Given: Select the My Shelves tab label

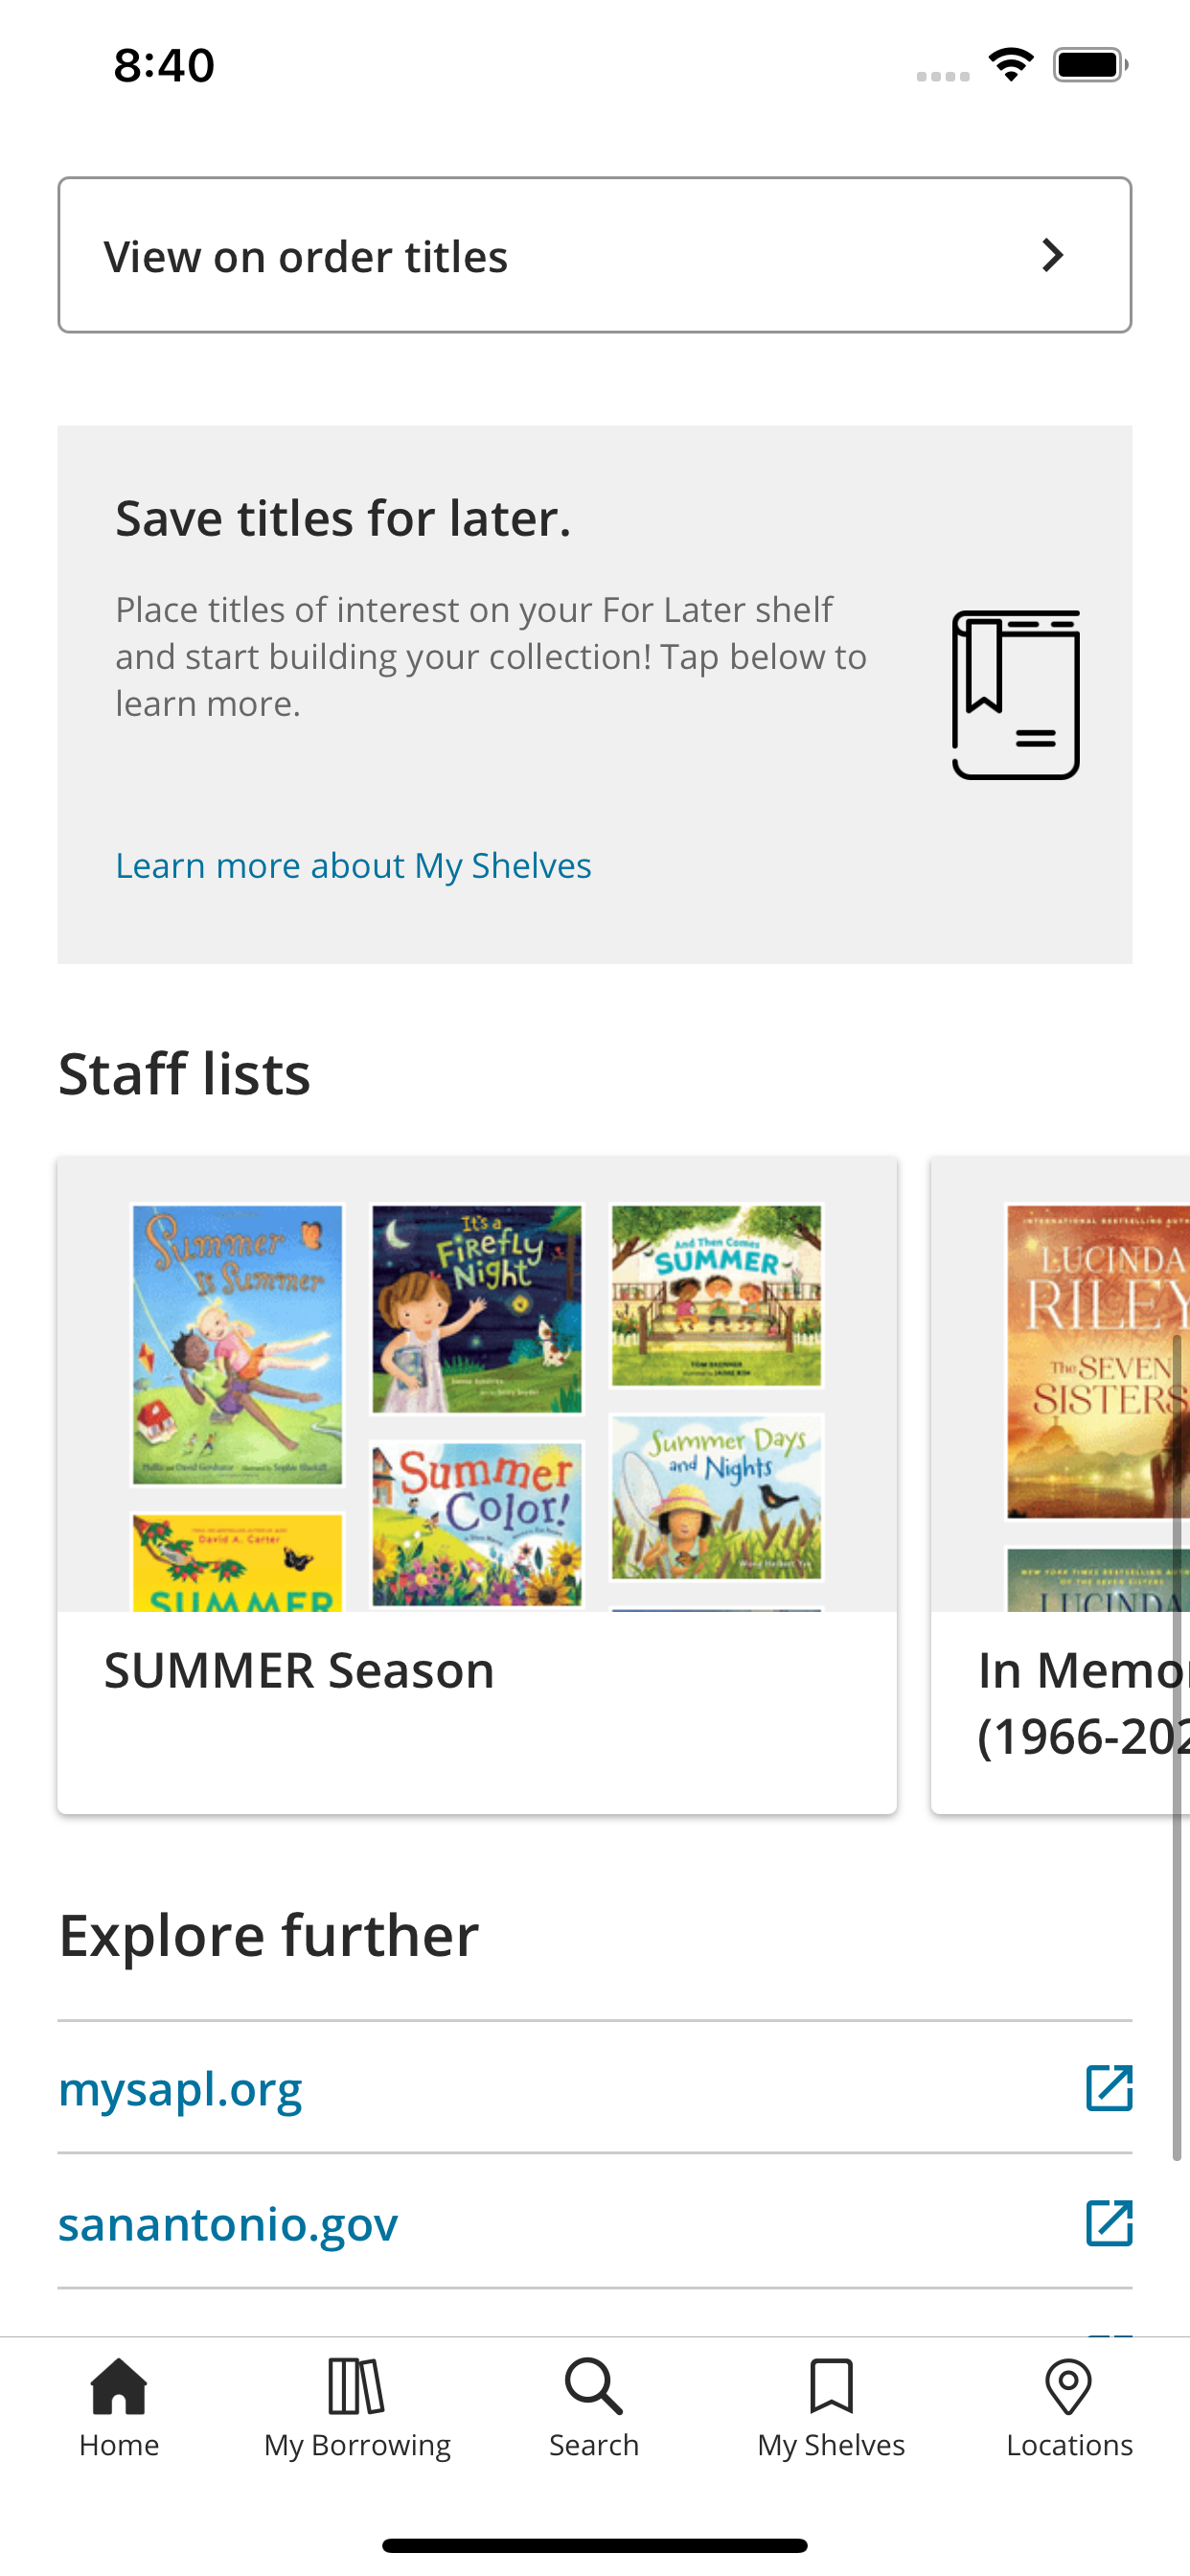Looking at the screenshot, I should 831,2446.
